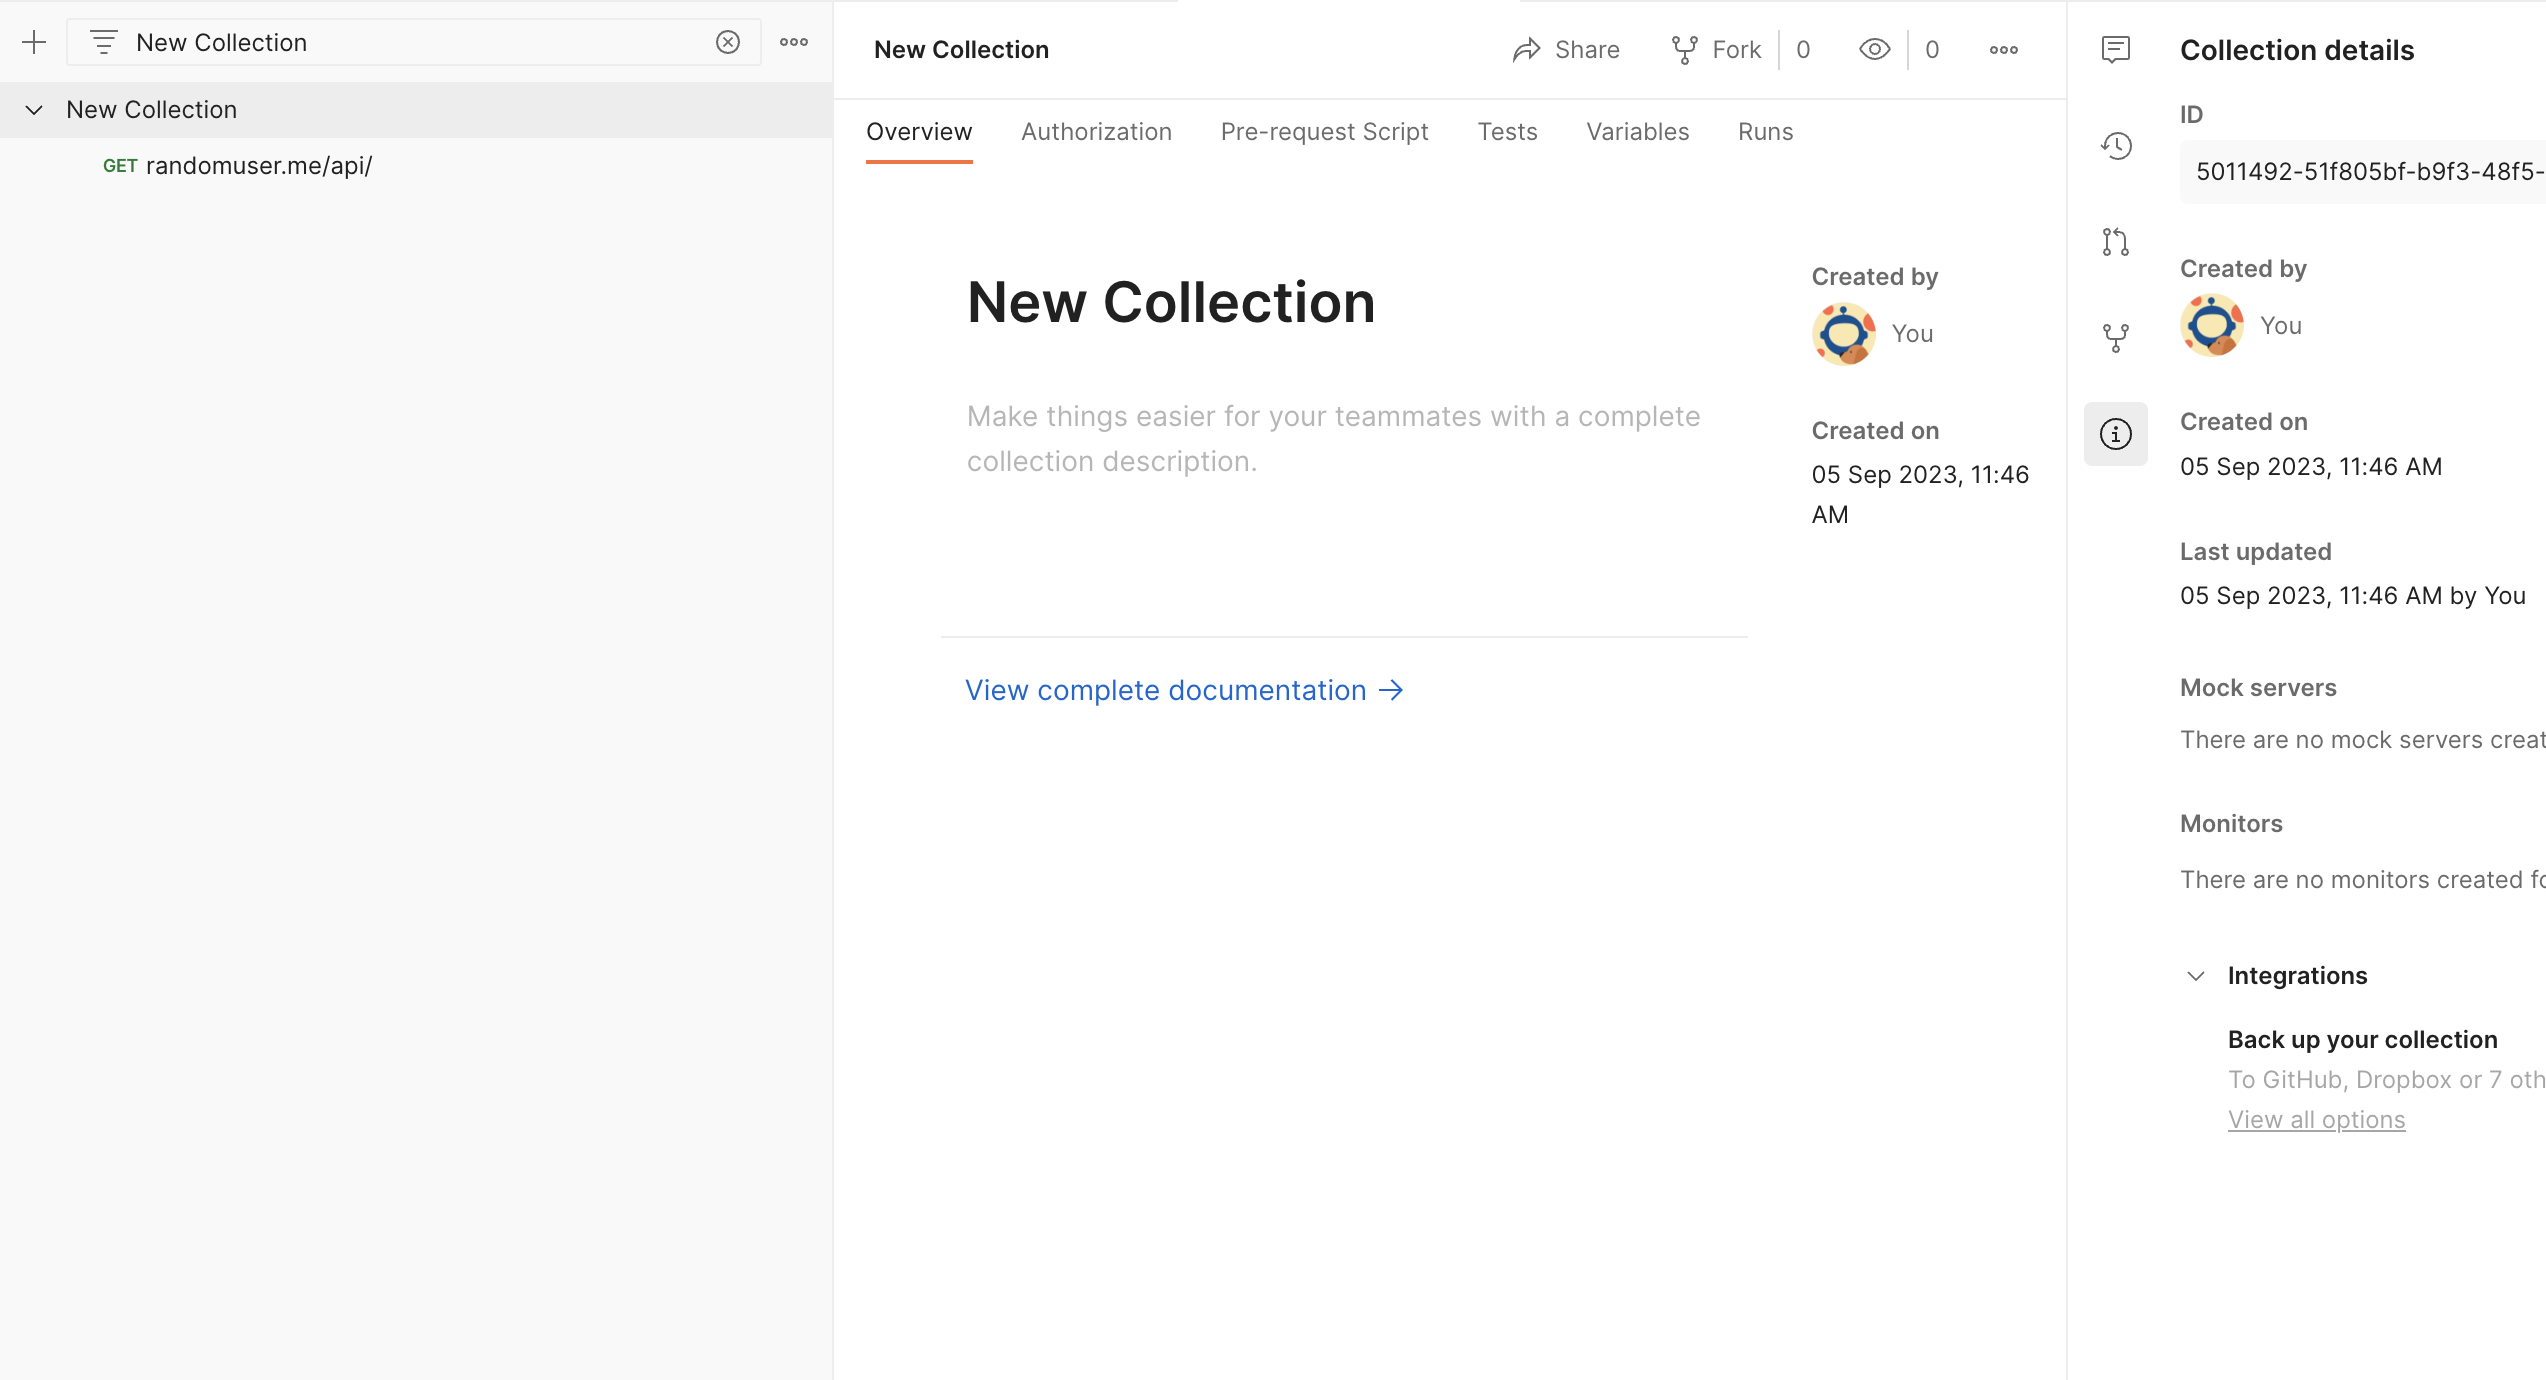
Task: Click the Share button
Action: point(1566,49)
